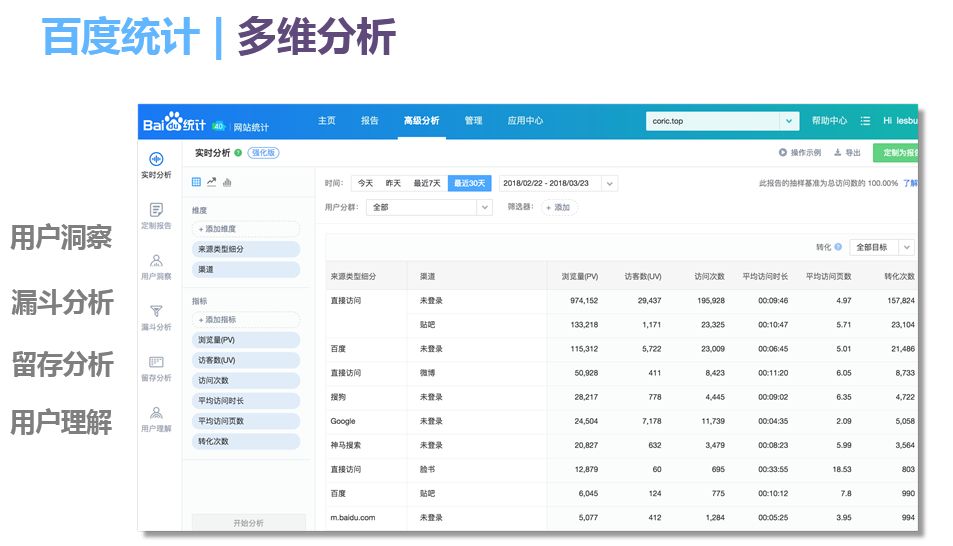The height and width of the screenshot is (546, 953).
Task: Click the Baidu 统计 logo
Action: coord(174,122)
